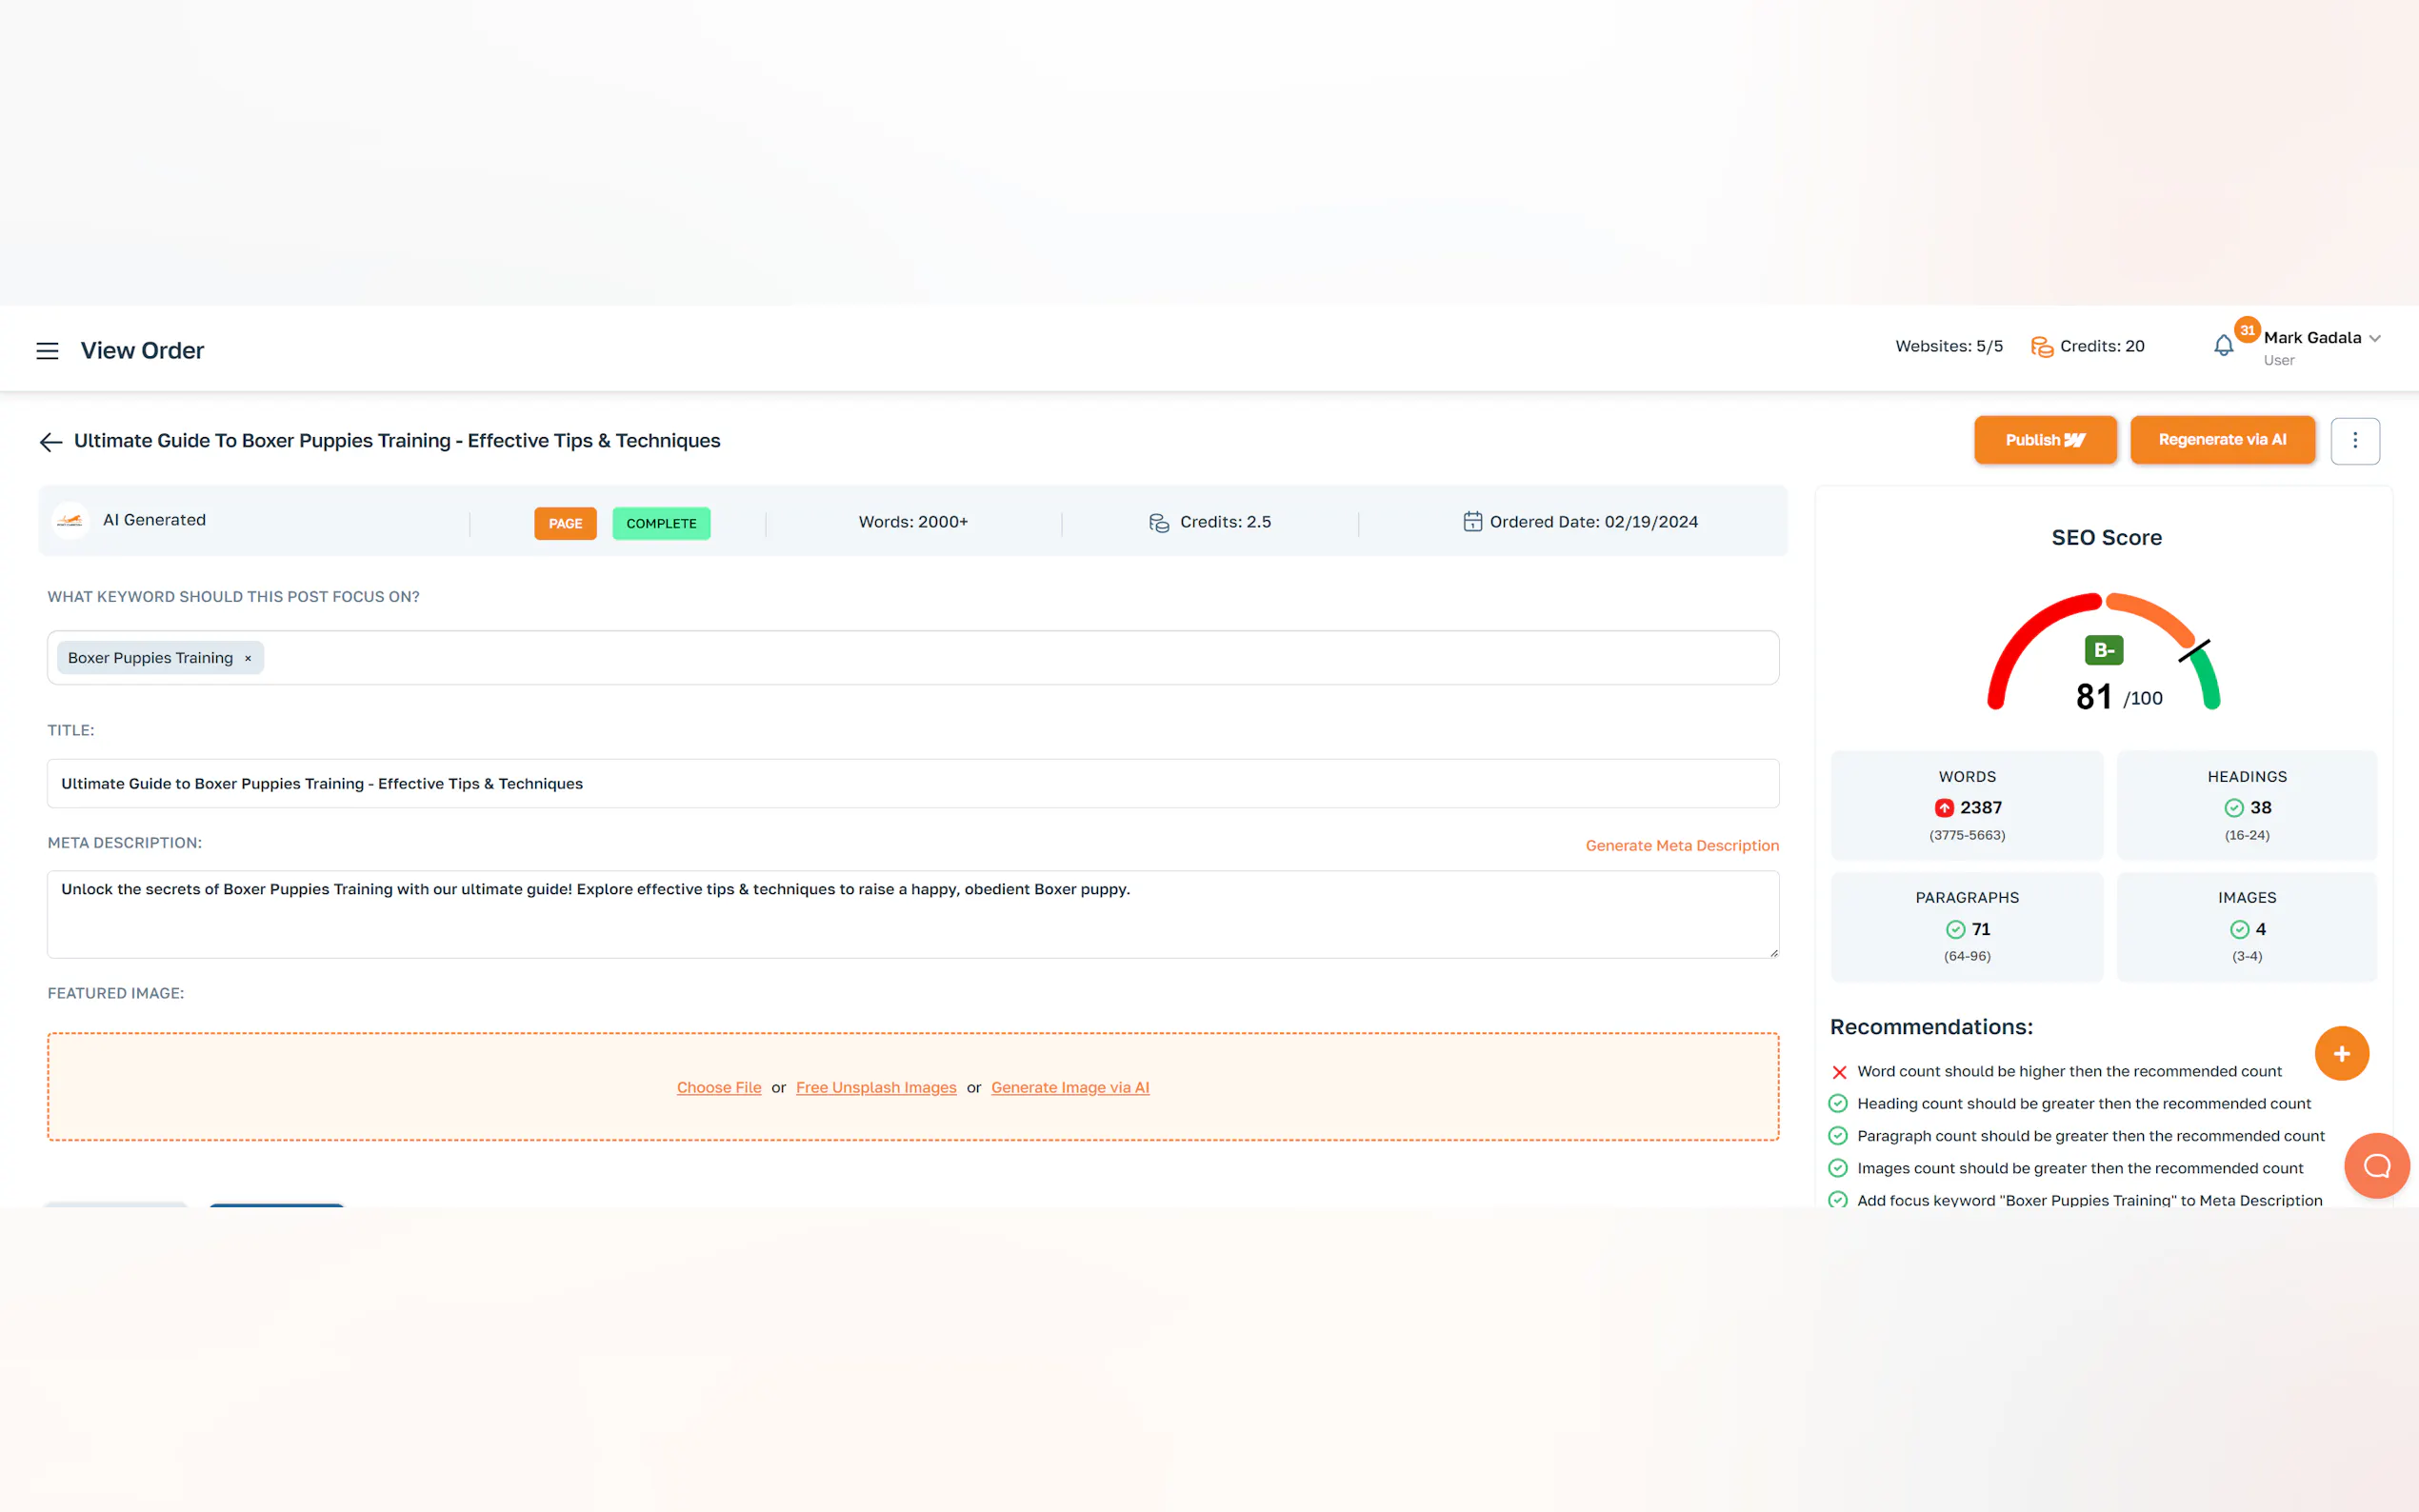Click Generate Meta Description link

coord(1681,846)
